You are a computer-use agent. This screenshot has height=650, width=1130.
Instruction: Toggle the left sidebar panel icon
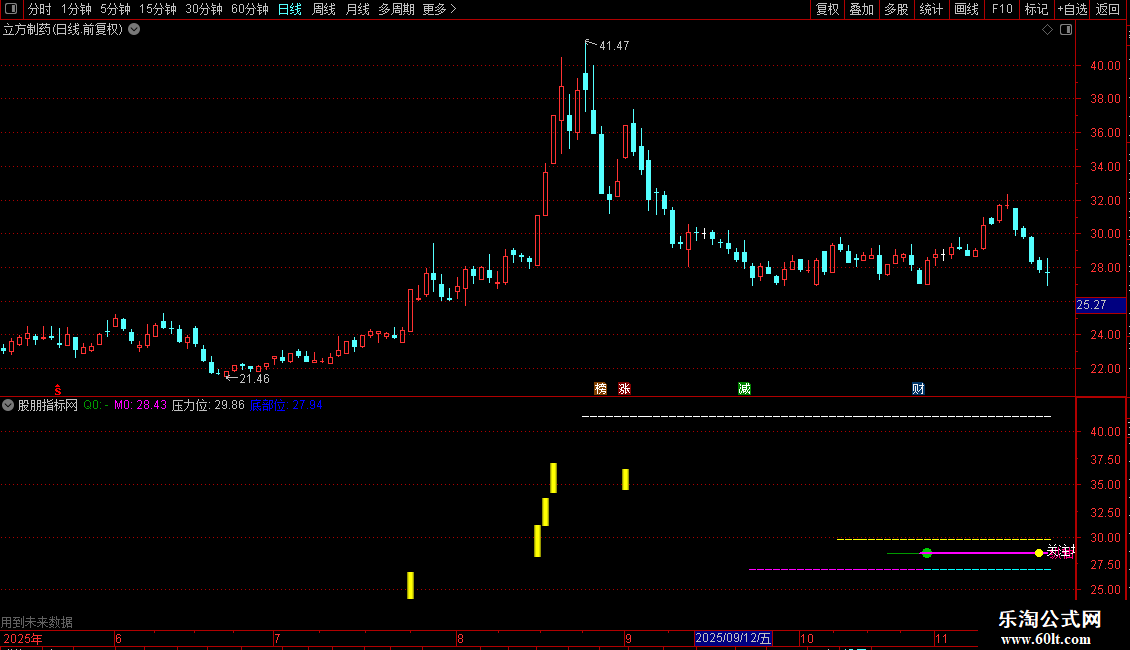pyautogui.click(x=11, y=9)
